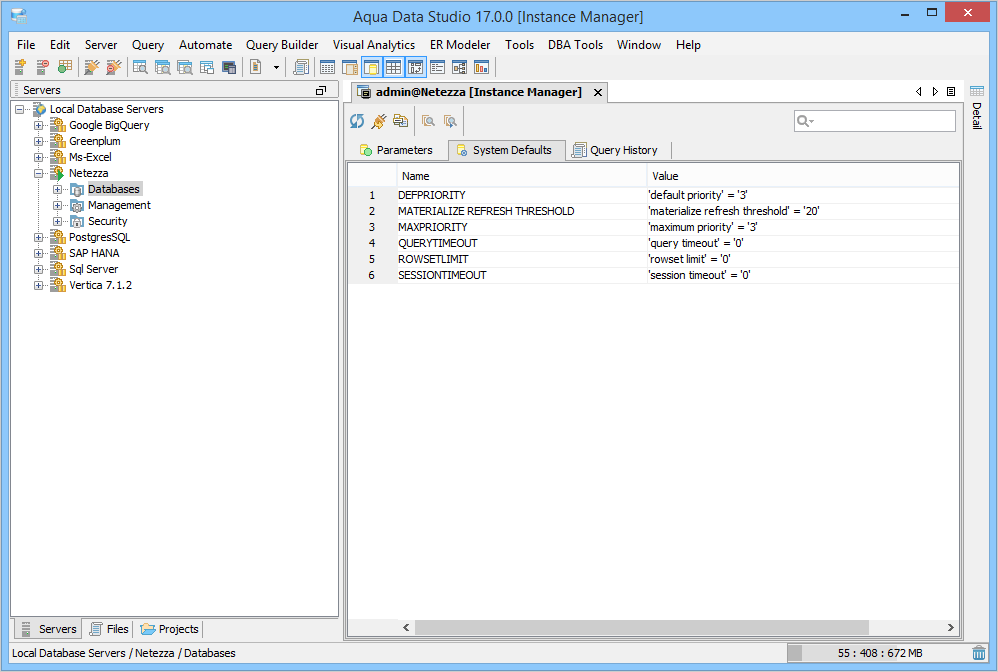Click the Refresh icon in Instance Manager
Screen dimensions: 998x672
(357, 121)
